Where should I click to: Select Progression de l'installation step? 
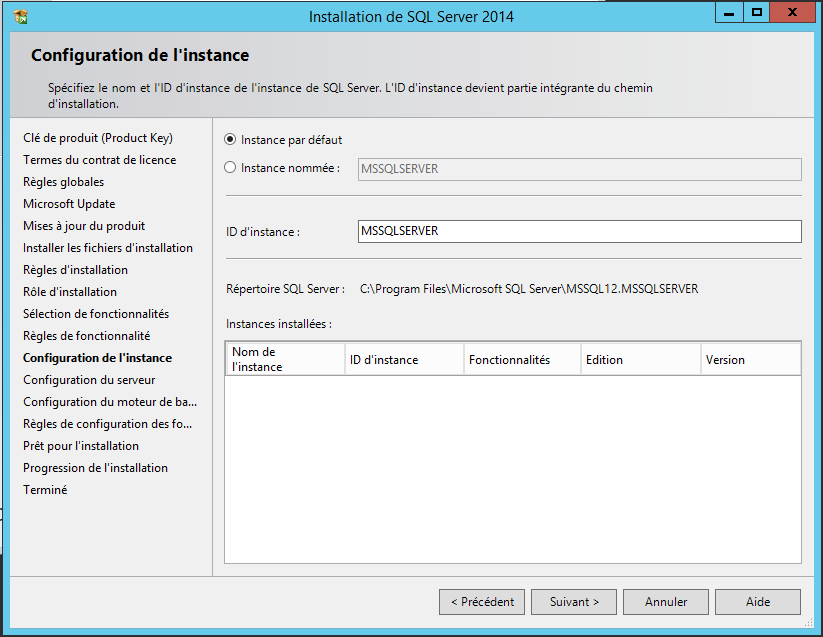click(96, 469)
